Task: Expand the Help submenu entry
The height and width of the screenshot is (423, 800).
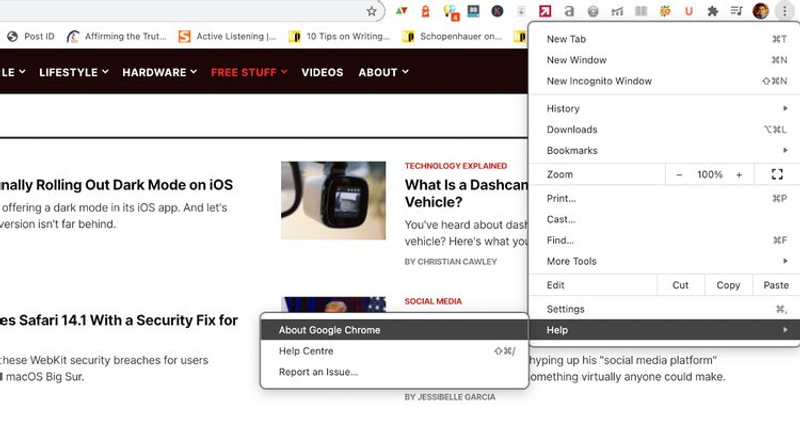Action: pyautogui.click(x=665, y=330)
